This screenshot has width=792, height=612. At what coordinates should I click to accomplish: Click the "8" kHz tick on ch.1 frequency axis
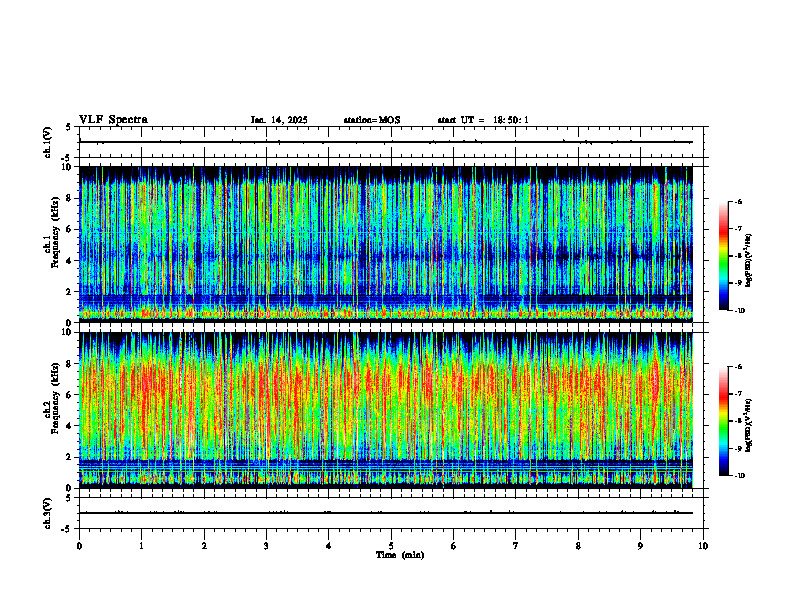(70, 198)
